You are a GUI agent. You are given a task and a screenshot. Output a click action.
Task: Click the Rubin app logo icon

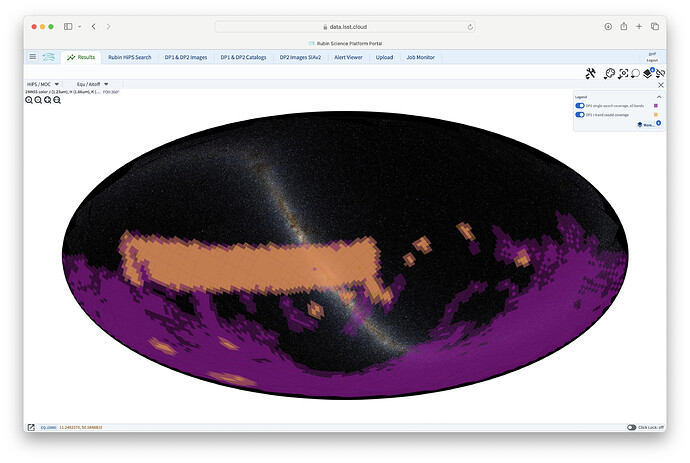click(49, 57)
